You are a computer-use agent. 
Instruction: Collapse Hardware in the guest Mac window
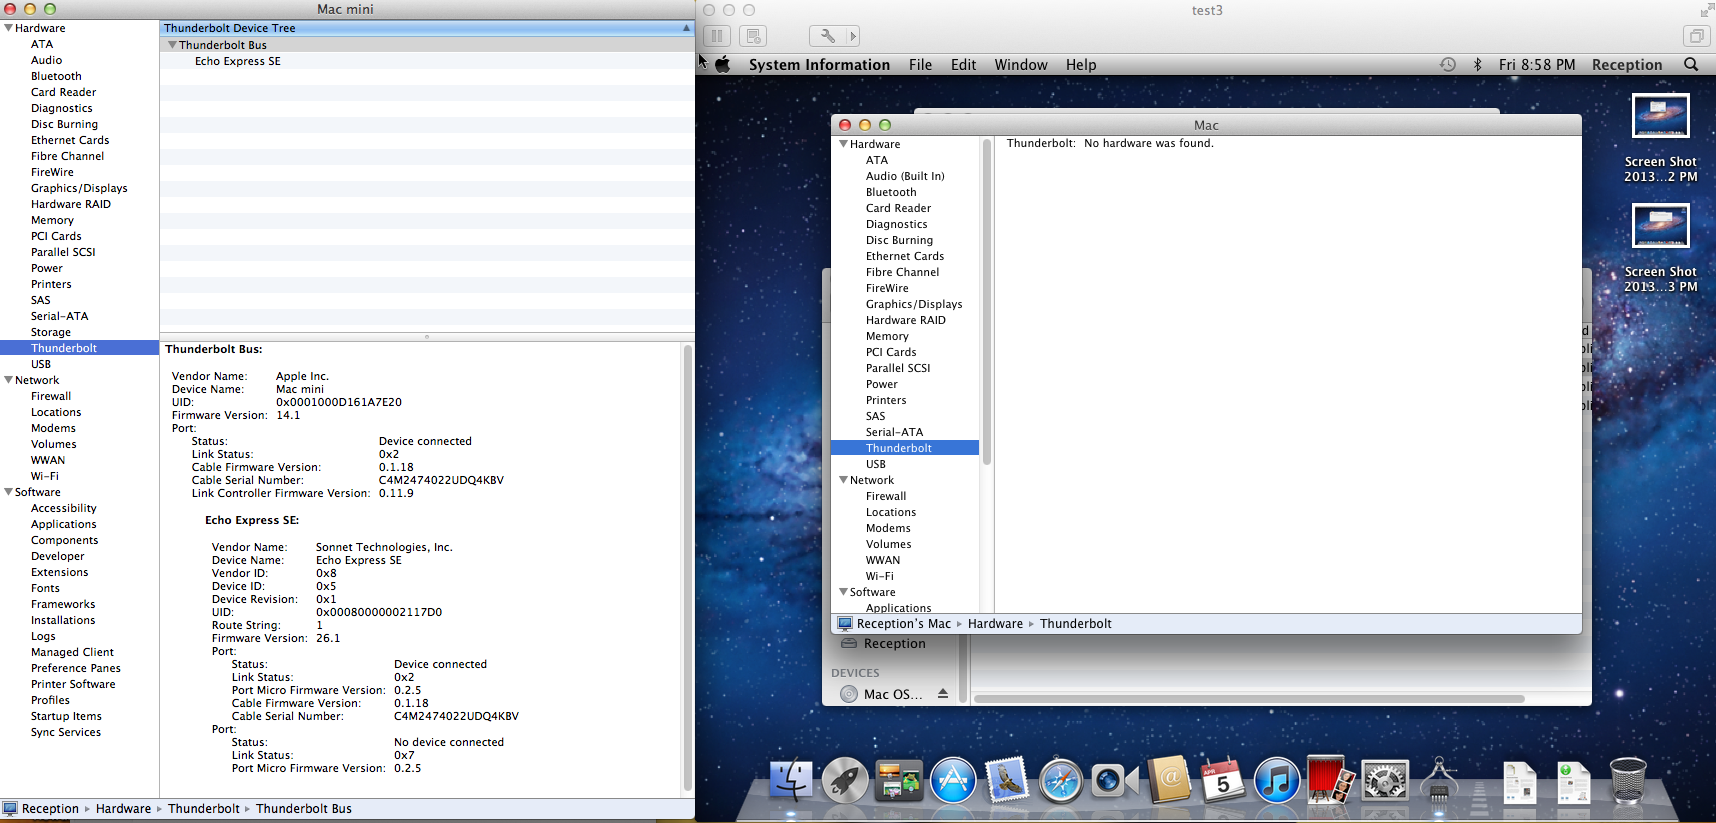(843, 144)
